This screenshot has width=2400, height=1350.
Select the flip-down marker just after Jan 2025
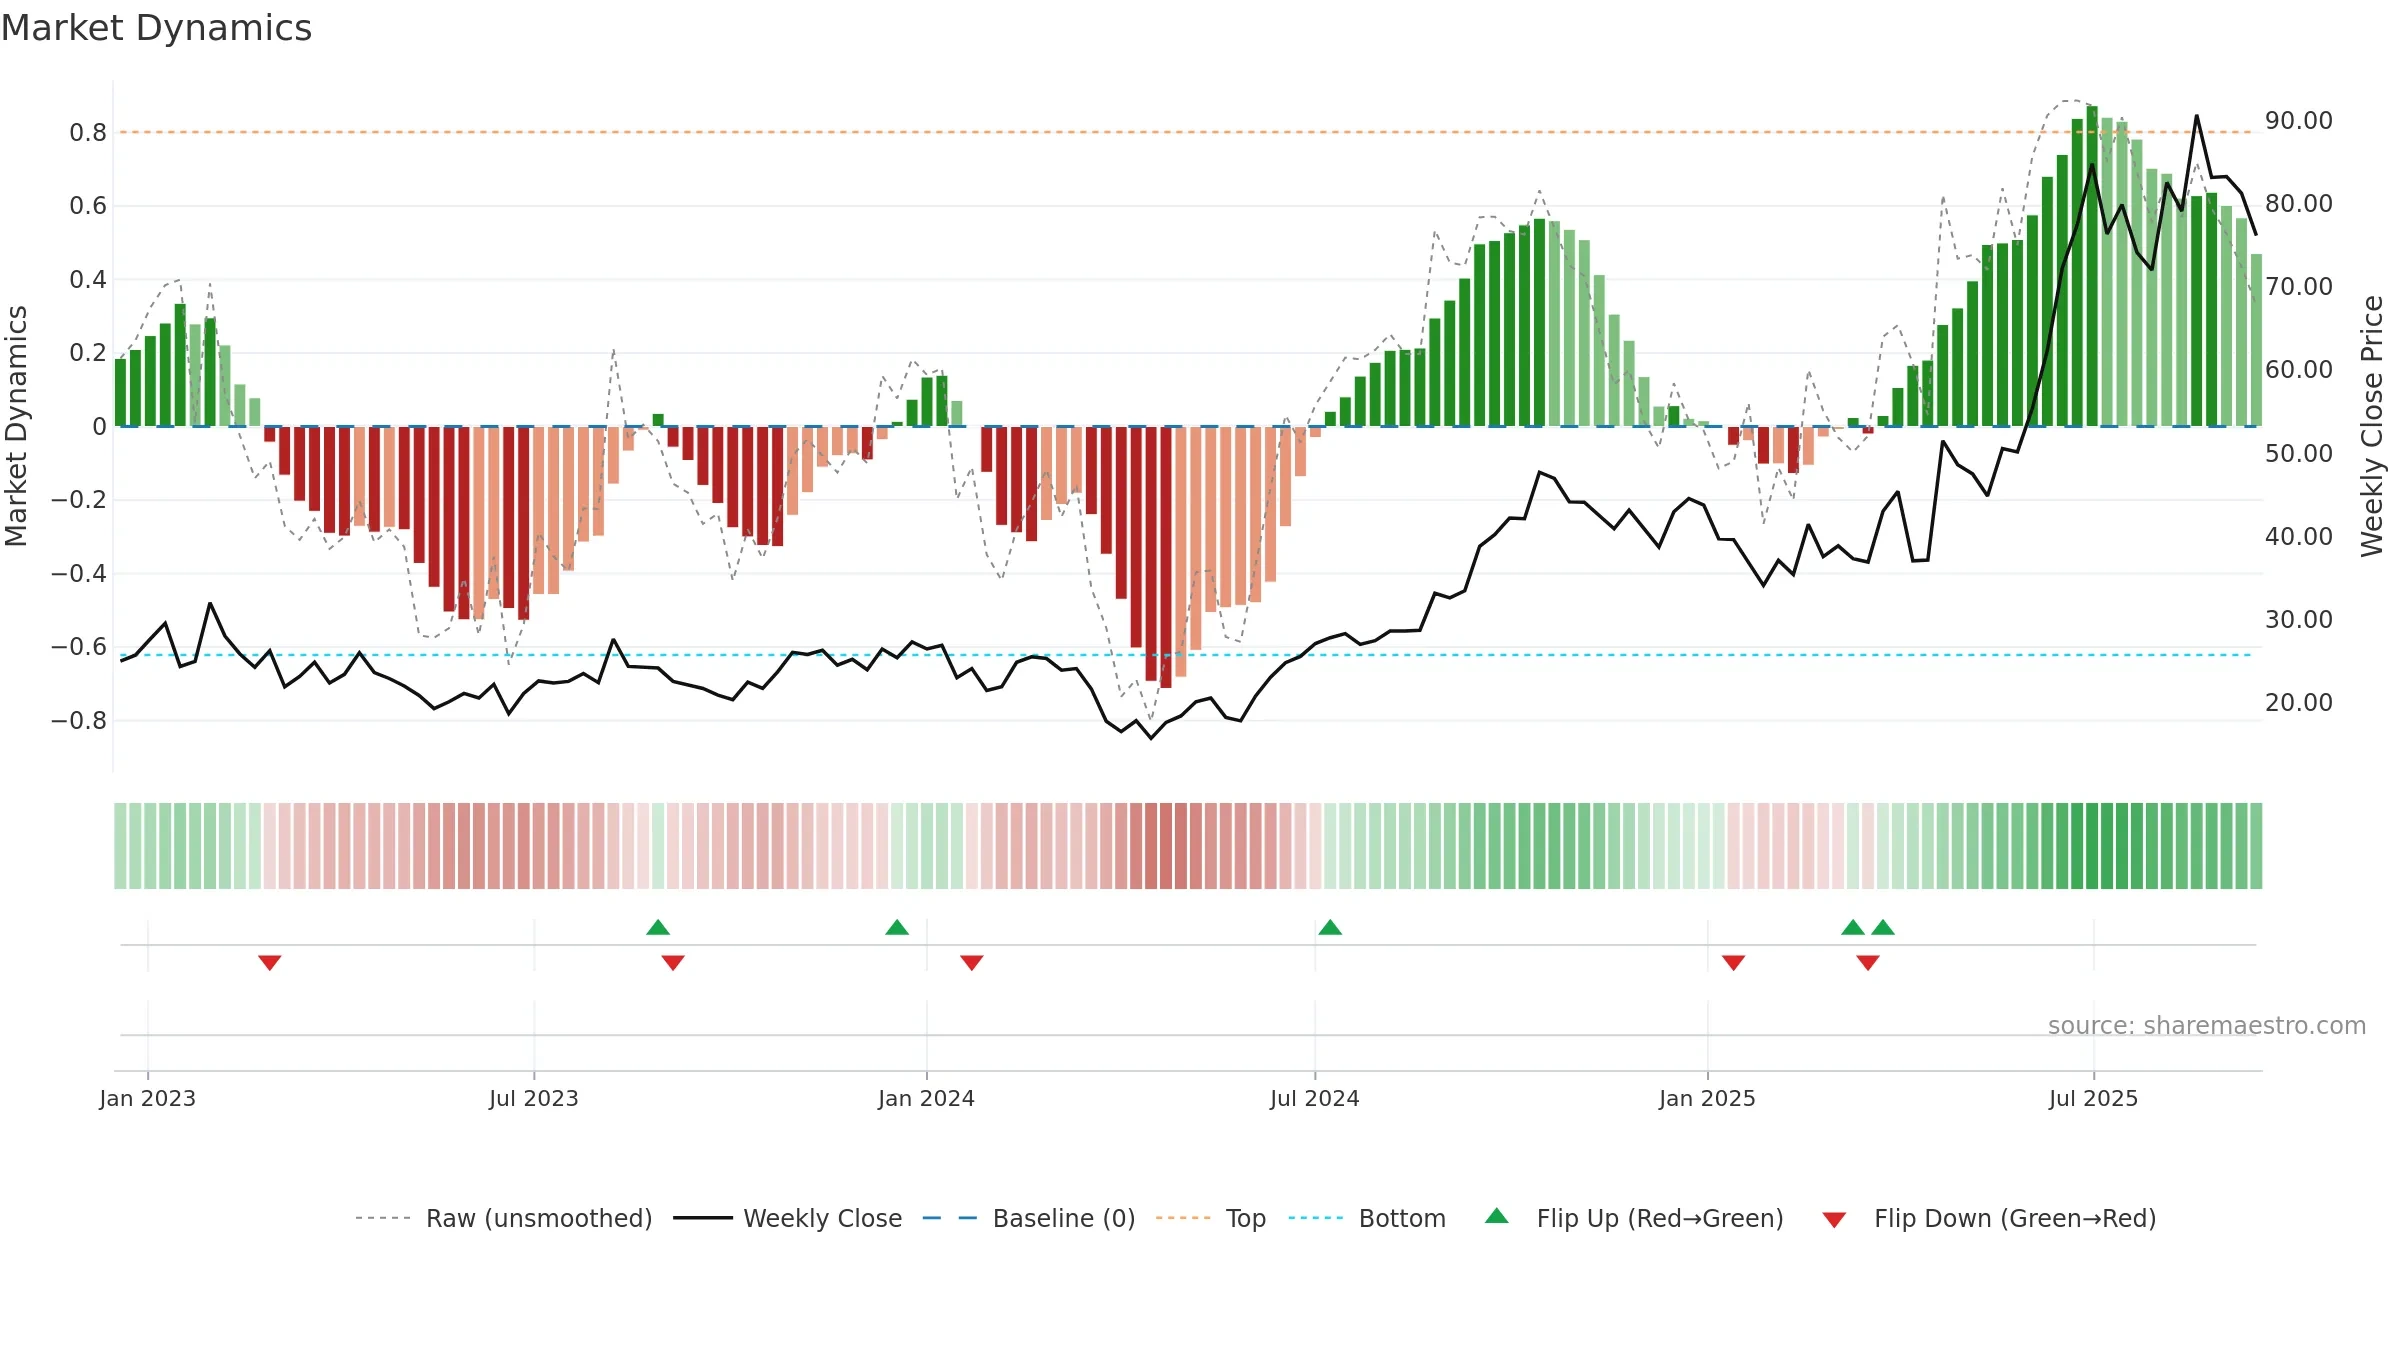[x=1734, y=962]
